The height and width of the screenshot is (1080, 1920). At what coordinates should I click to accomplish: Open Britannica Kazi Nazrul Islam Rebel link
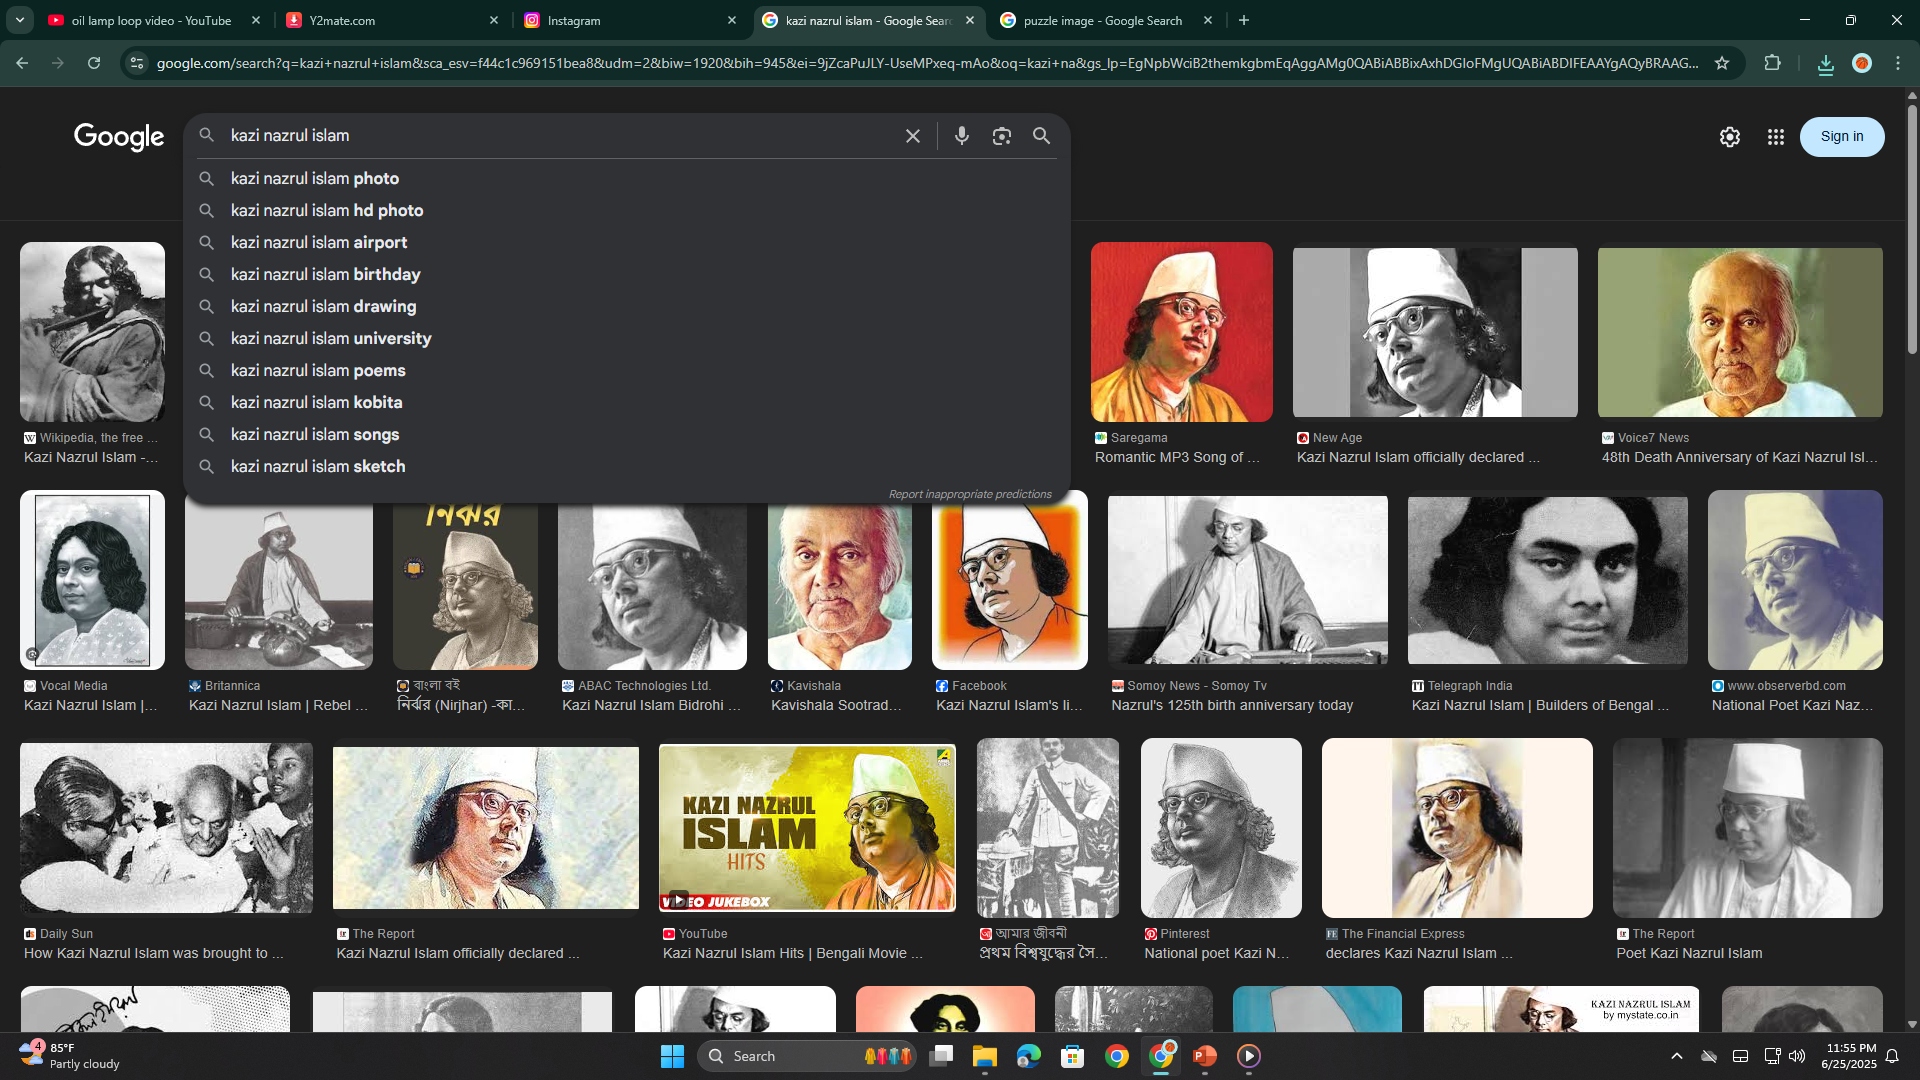278,705
